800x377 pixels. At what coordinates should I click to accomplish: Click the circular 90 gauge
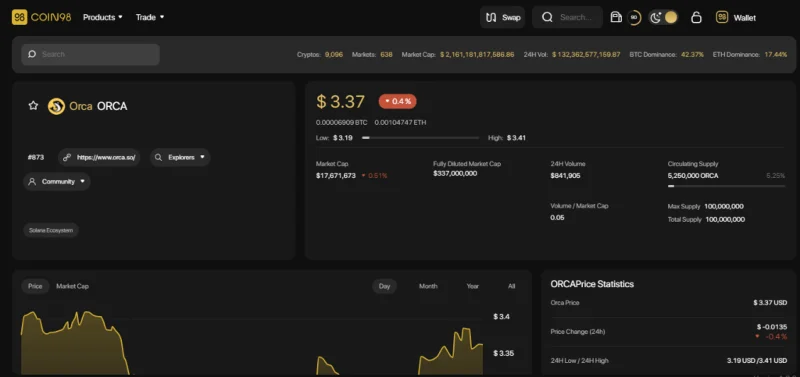click(x=634, y=17)
